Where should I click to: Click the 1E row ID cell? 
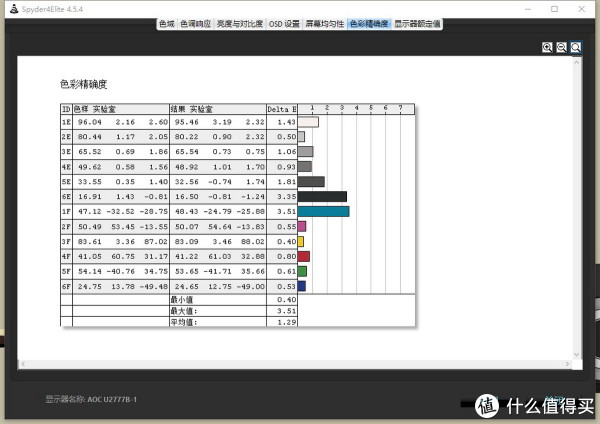(66, 122)
